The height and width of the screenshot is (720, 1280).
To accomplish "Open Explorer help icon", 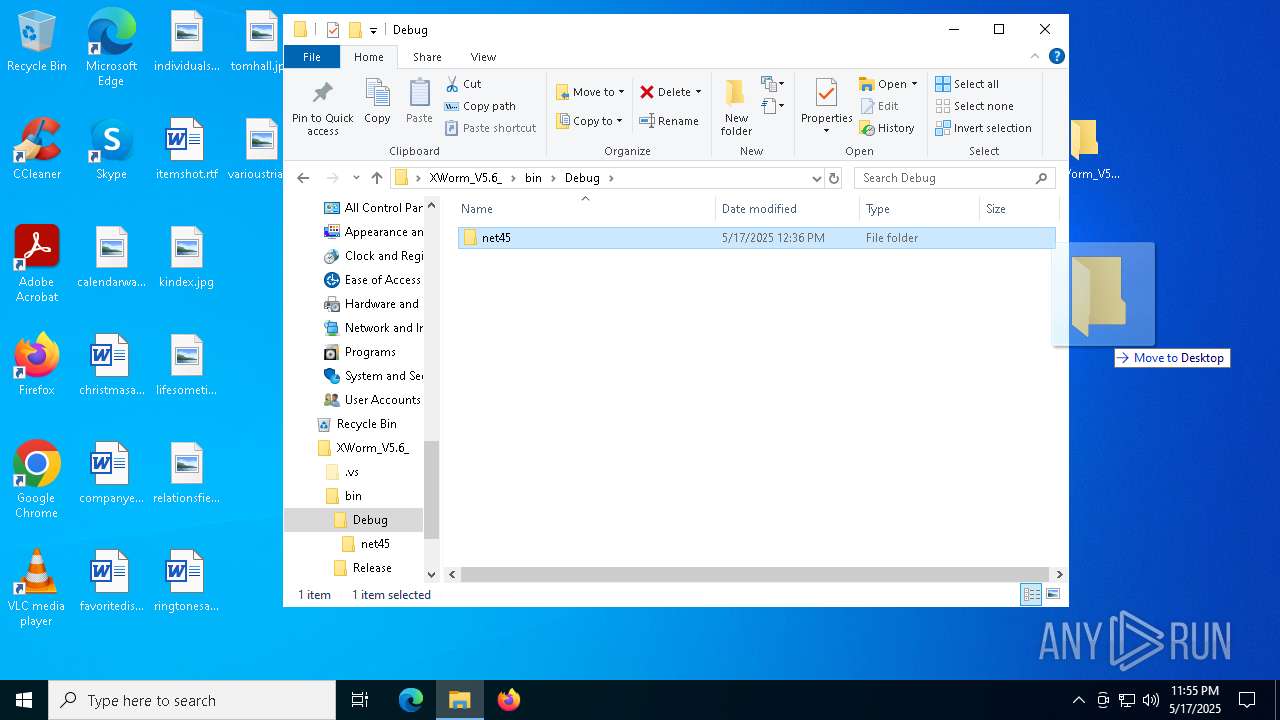I will pos(1056,57).
